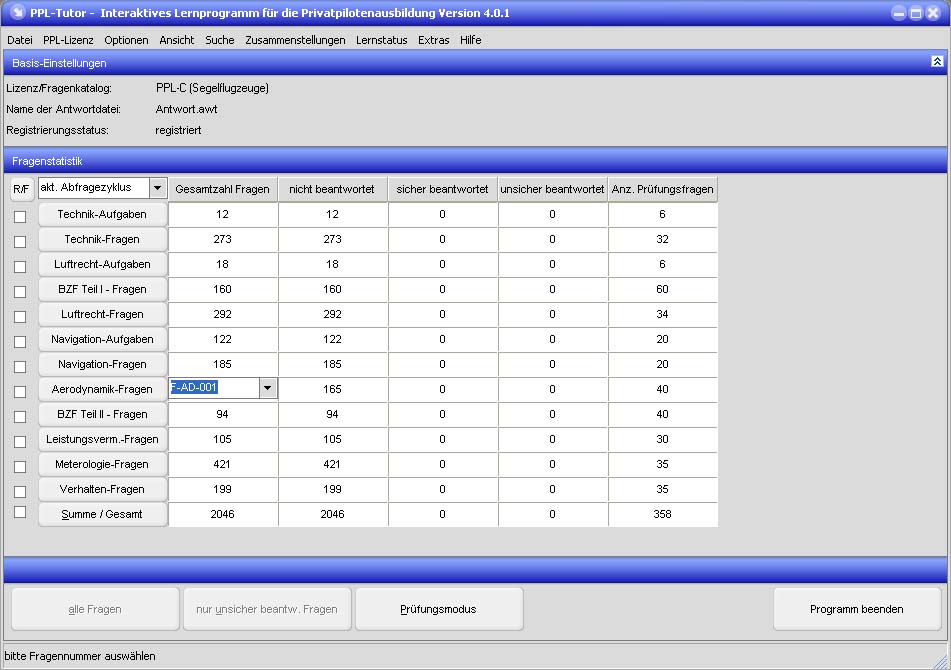Tick the Summe / Gesamt checkbox
This screenshot has height=670, width=951.
20,512
